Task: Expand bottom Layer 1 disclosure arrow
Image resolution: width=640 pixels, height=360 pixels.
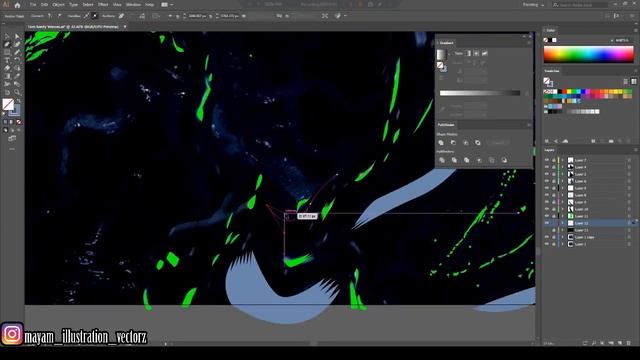Action: tap(563, 244)
